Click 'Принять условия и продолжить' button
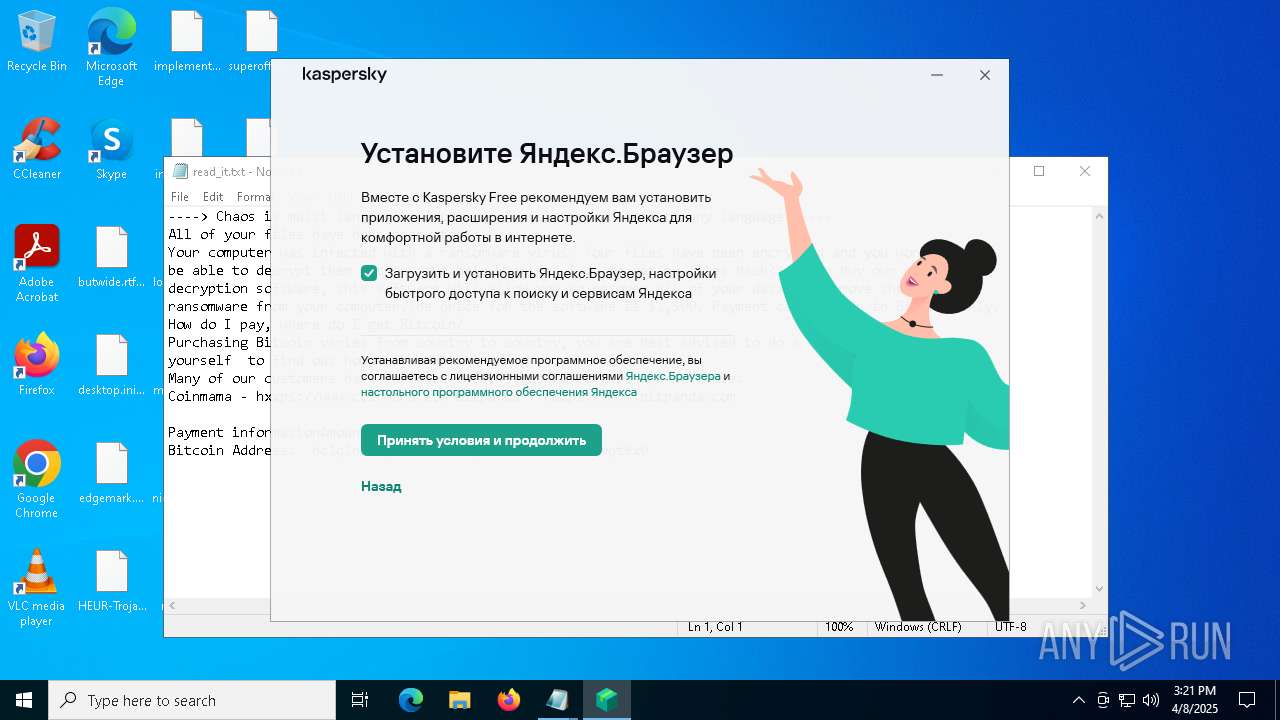This screenshot has width=1280, height=720. tap(481, 440)
